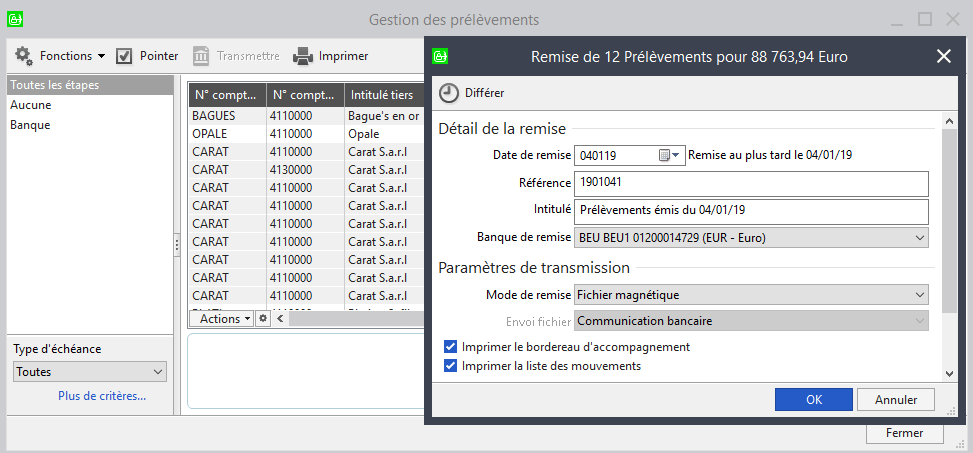The width and height of the screenshot is (973, 453).
Task: Open the calendar picker for Date de remise
Action: (668, 155)
